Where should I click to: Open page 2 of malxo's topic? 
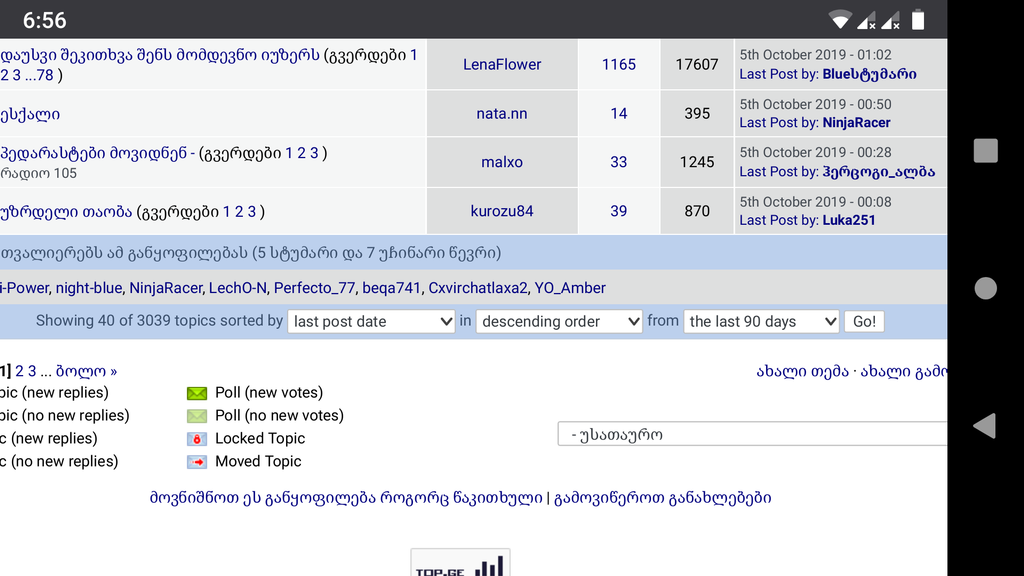(301, 153)
